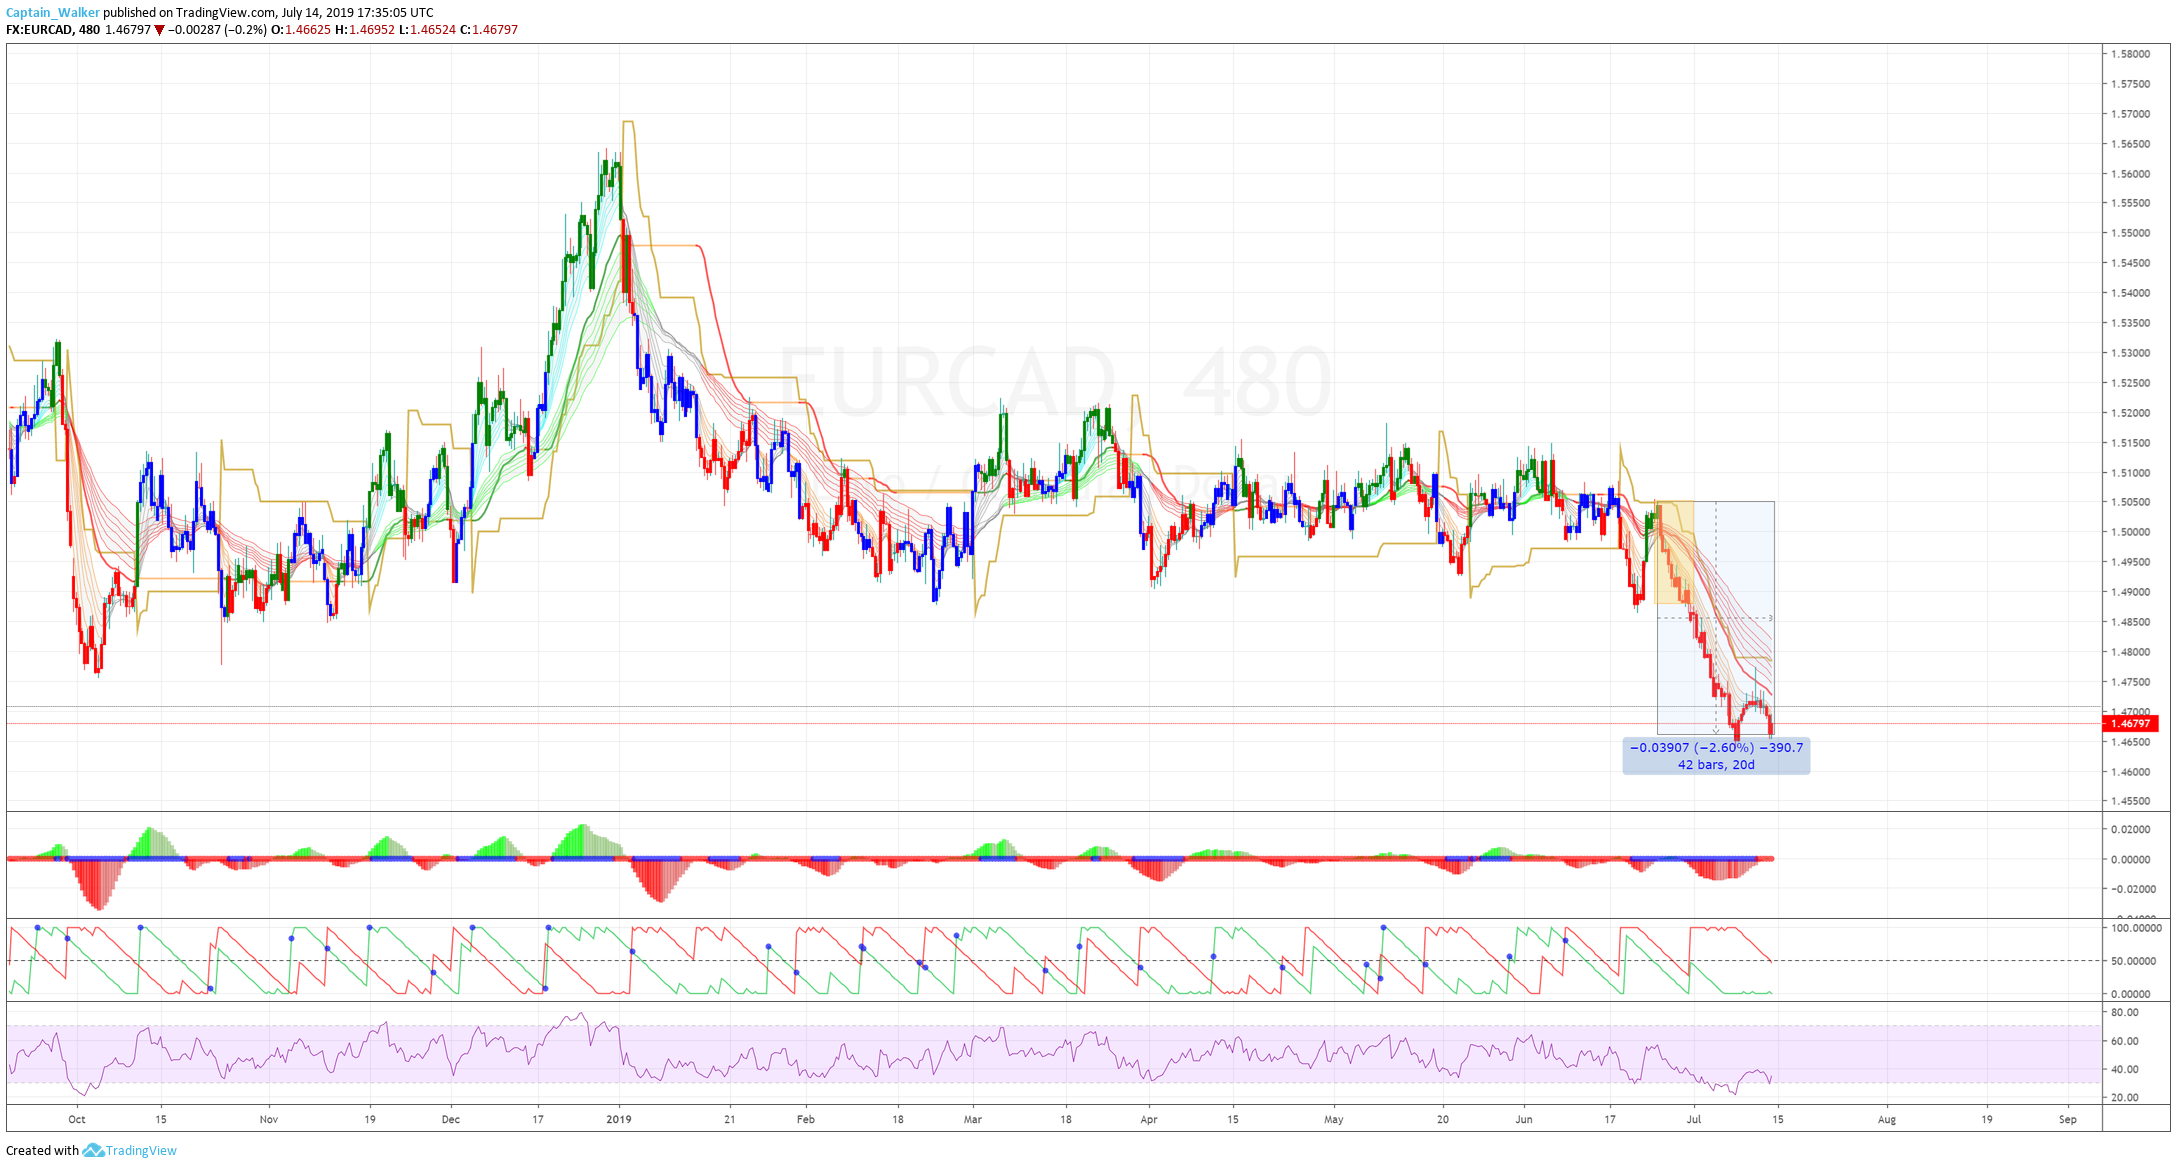Click the 60.00 RSI axis label

[2125, 1041]
